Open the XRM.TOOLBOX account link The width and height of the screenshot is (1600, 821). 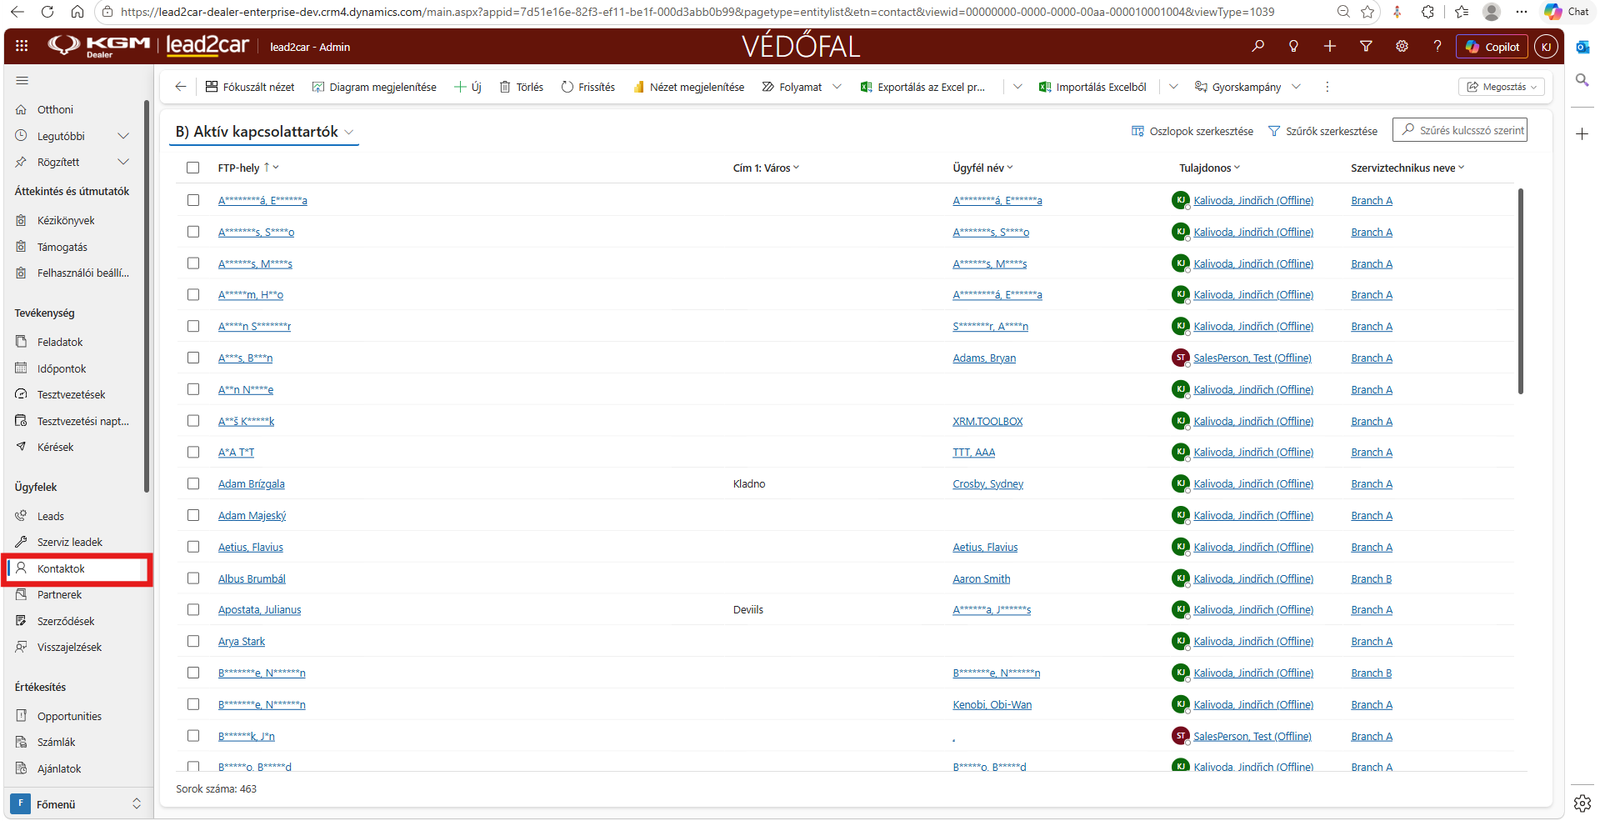987,421
